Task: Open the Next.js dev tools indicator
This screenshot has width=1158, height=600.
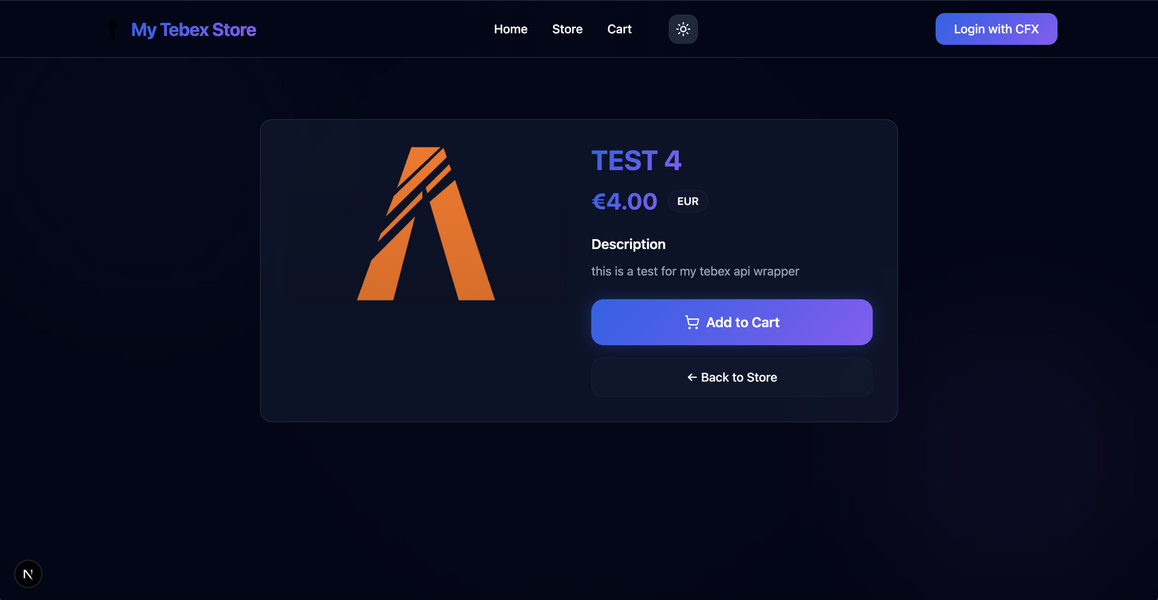Action: pyautogui.click(x=28, y=574)
